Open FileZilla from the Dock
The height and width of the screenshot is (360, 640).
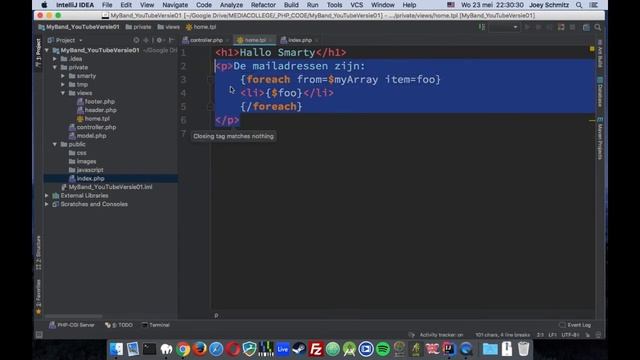(316, 349)
